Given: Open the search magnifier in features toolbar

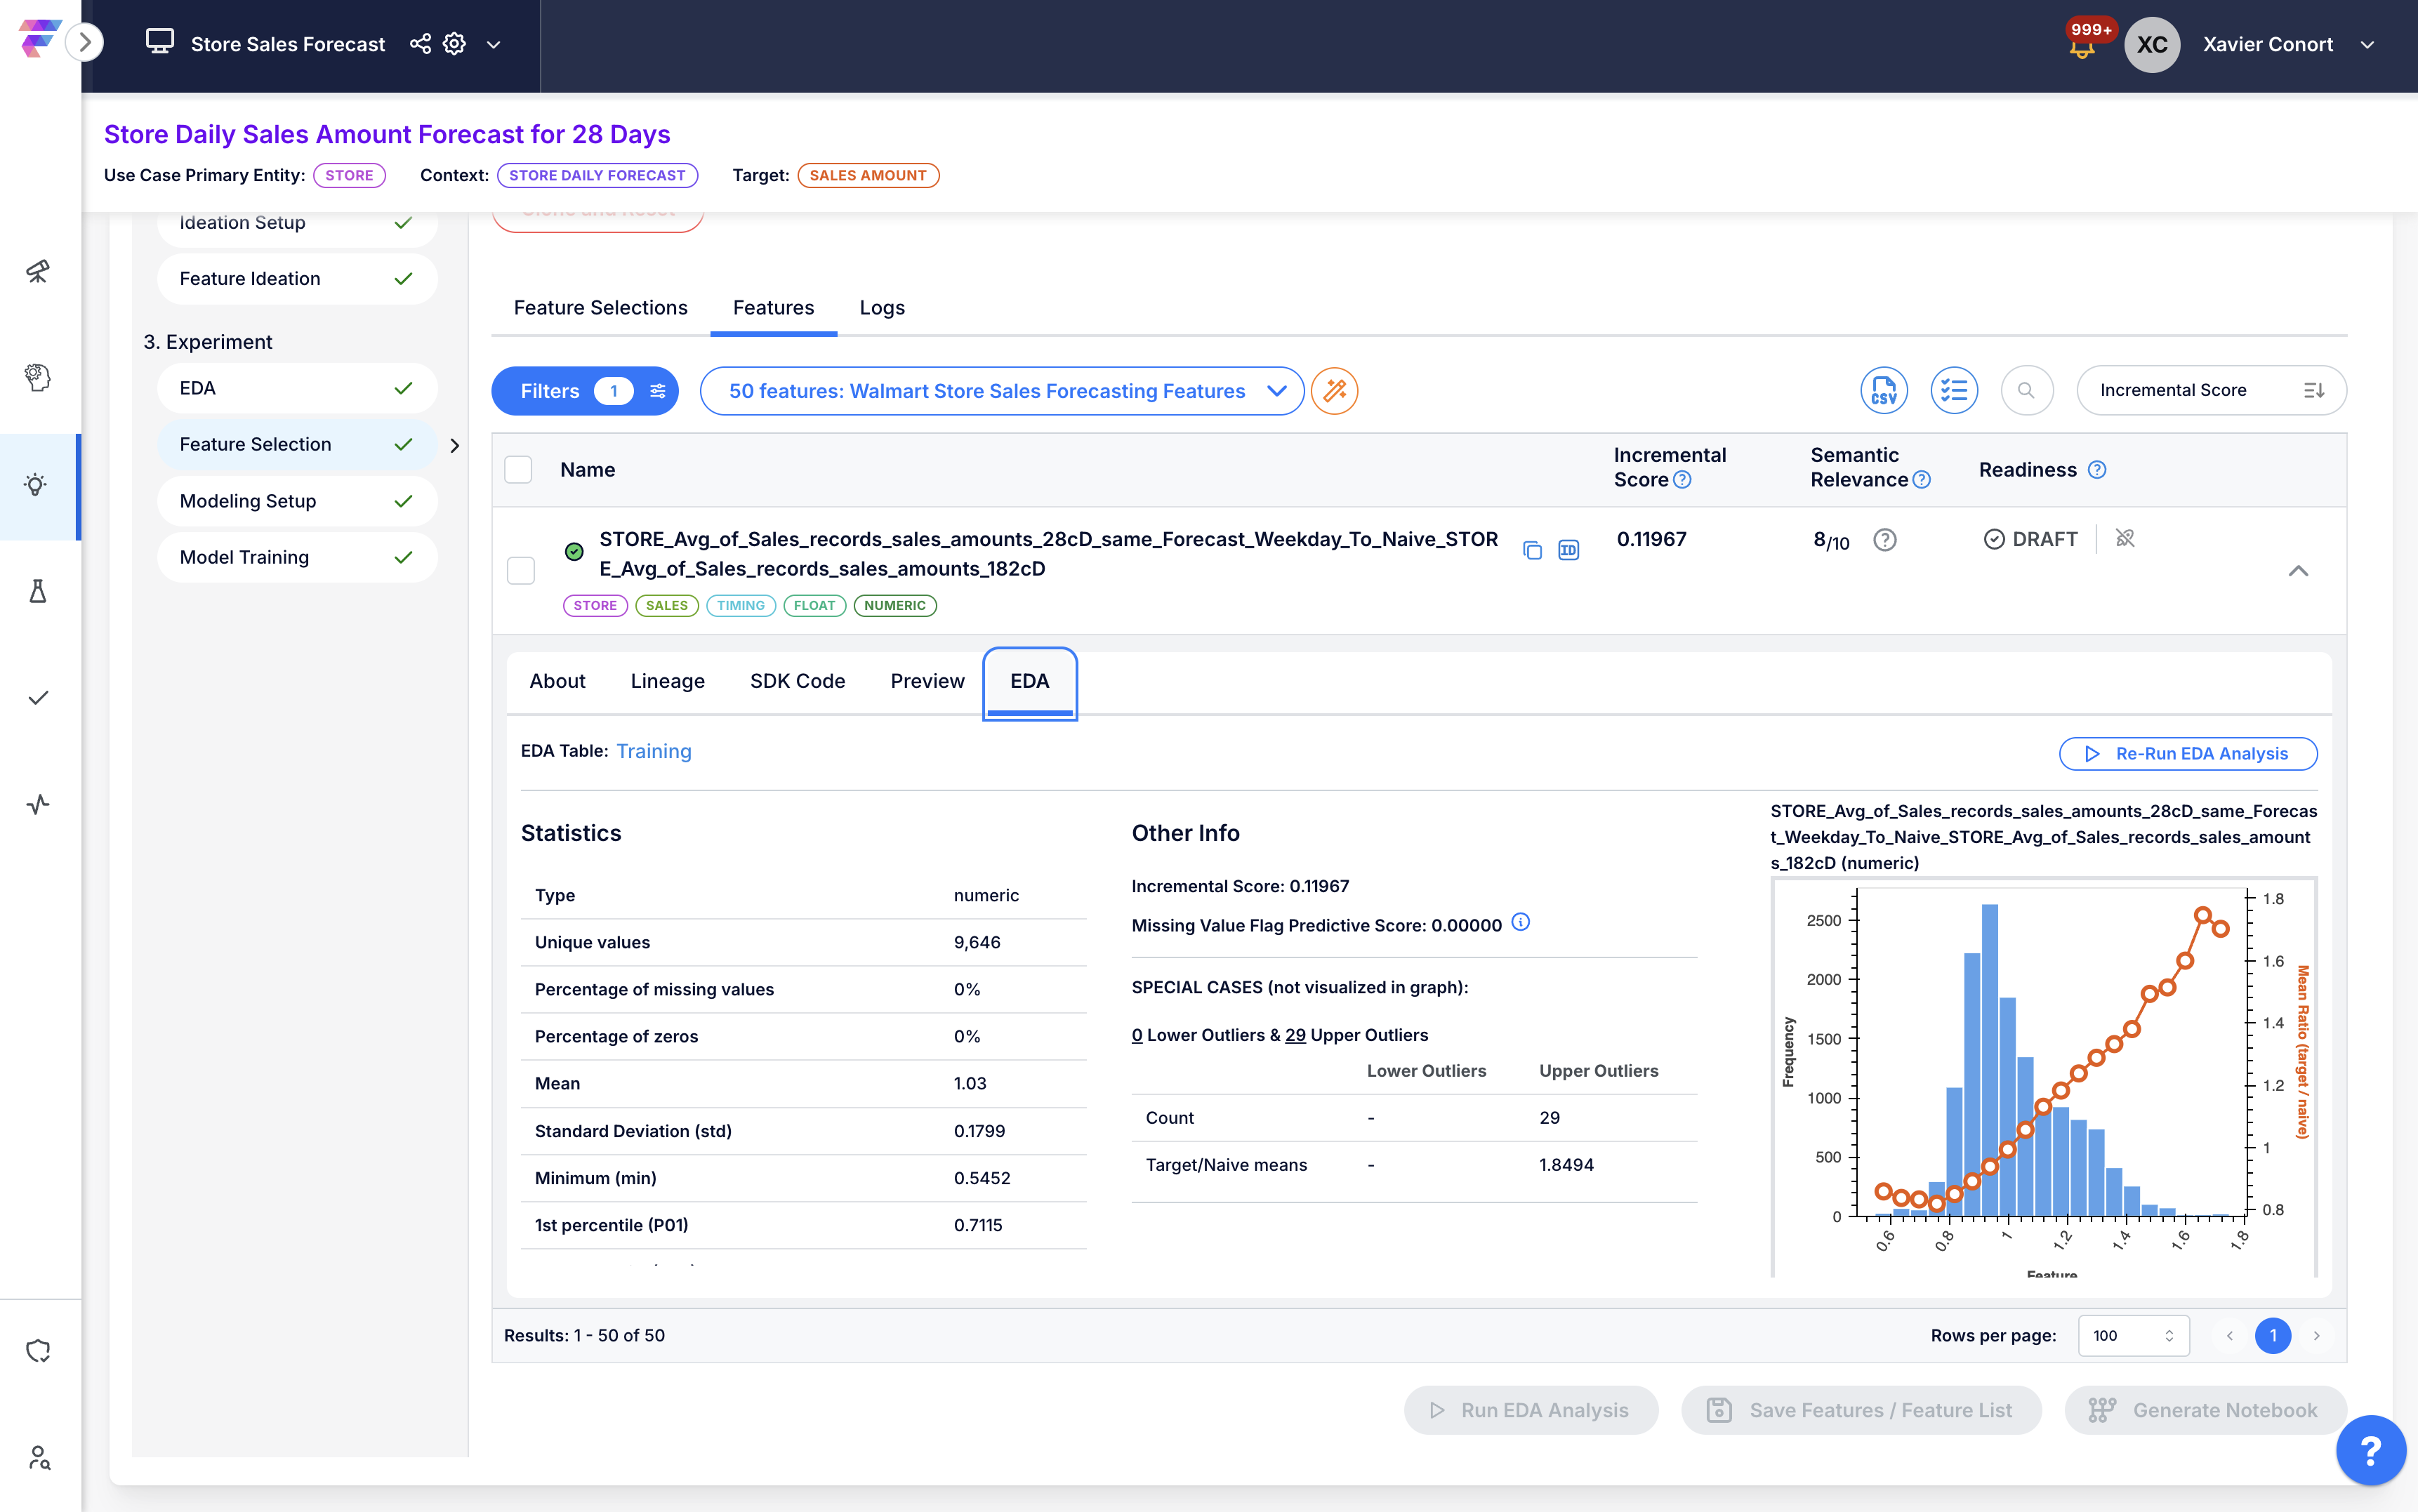Looking at the screenshot, I should tap(2026, 390).
